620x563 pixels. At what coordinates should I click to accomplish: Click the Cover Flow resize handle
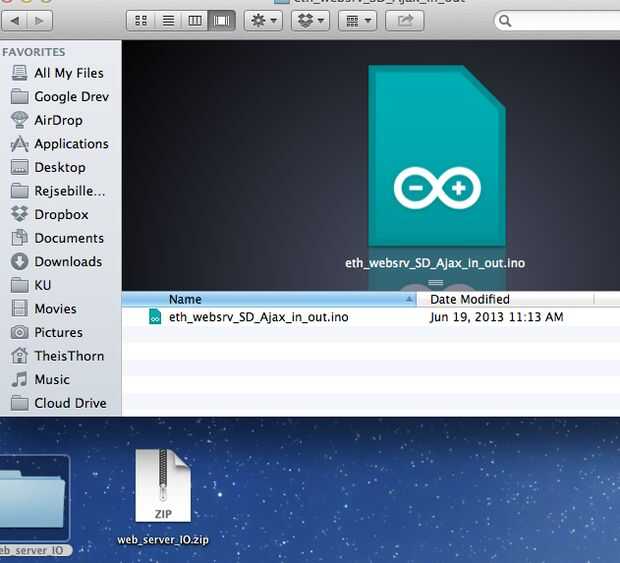(x=435, y=282)
